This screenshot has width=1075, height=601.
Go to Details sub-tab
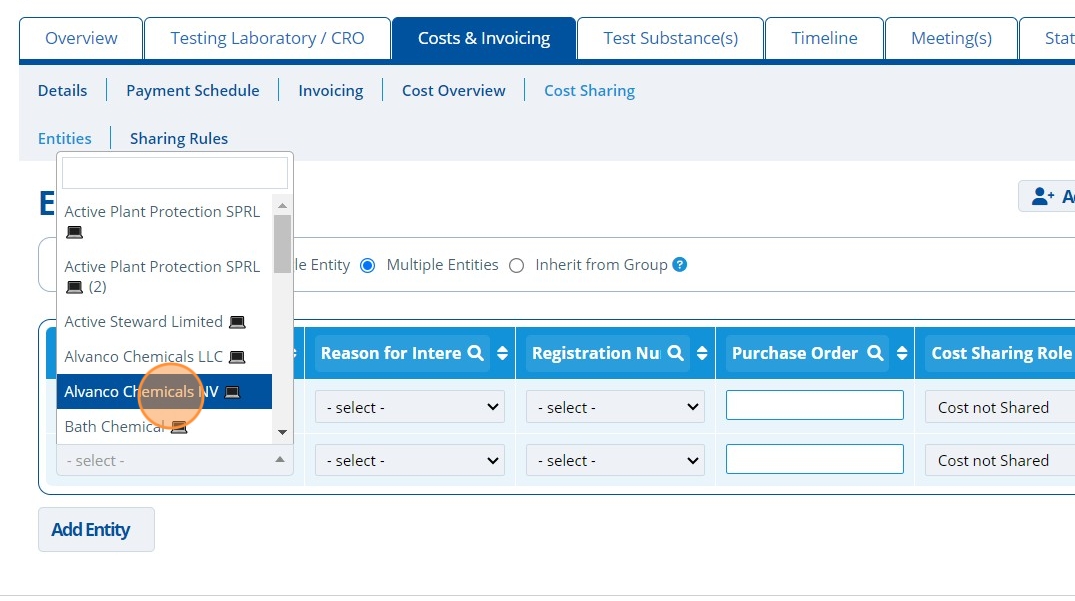pyautogui.click(x=62, y=90)
